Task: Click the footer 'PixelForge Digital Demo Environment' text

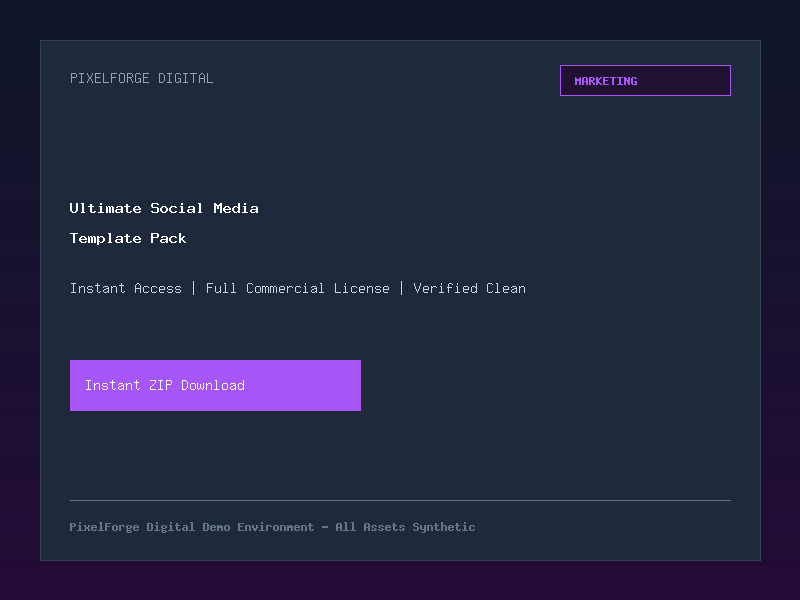Action: pyautogui.click(x=192, y=527)
